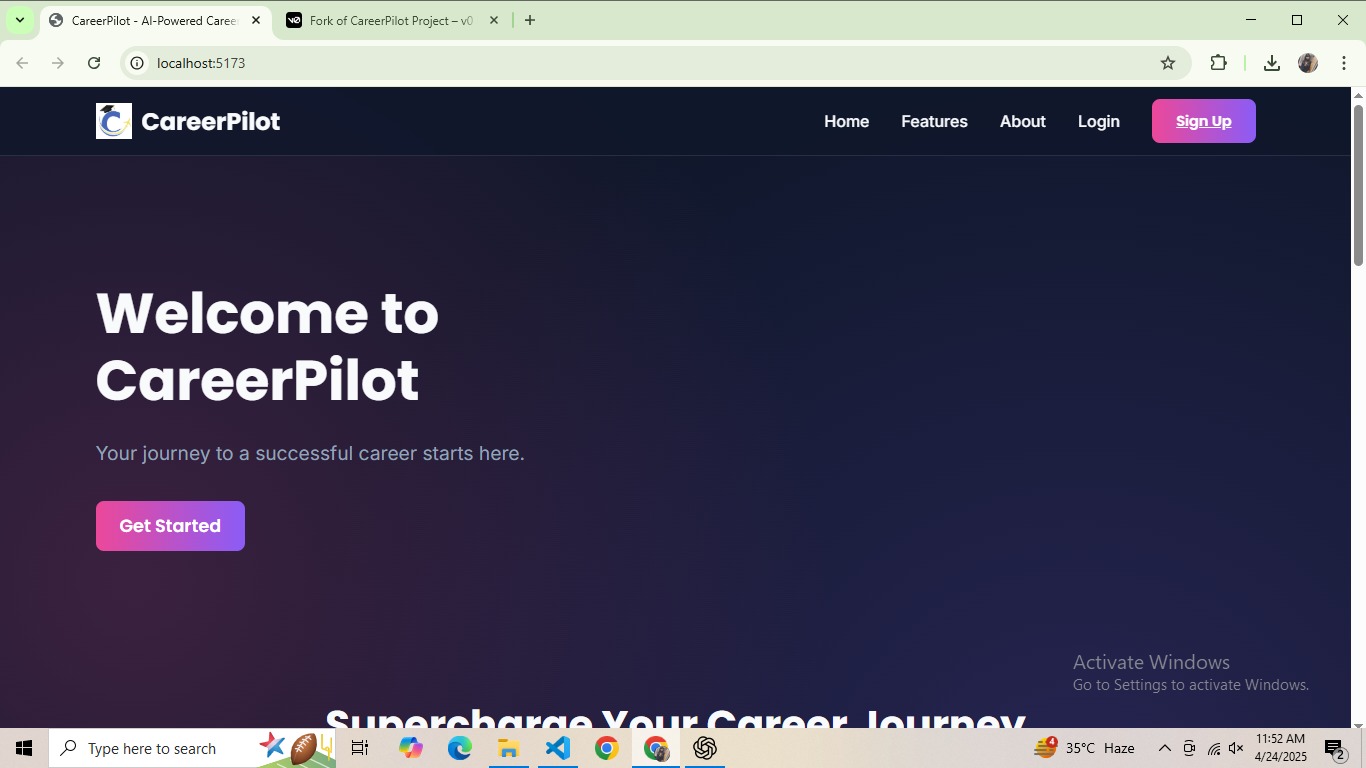Expand the tab search dropdown arrow
Viewport: 1366px width, 768px height.
[20, 20]
